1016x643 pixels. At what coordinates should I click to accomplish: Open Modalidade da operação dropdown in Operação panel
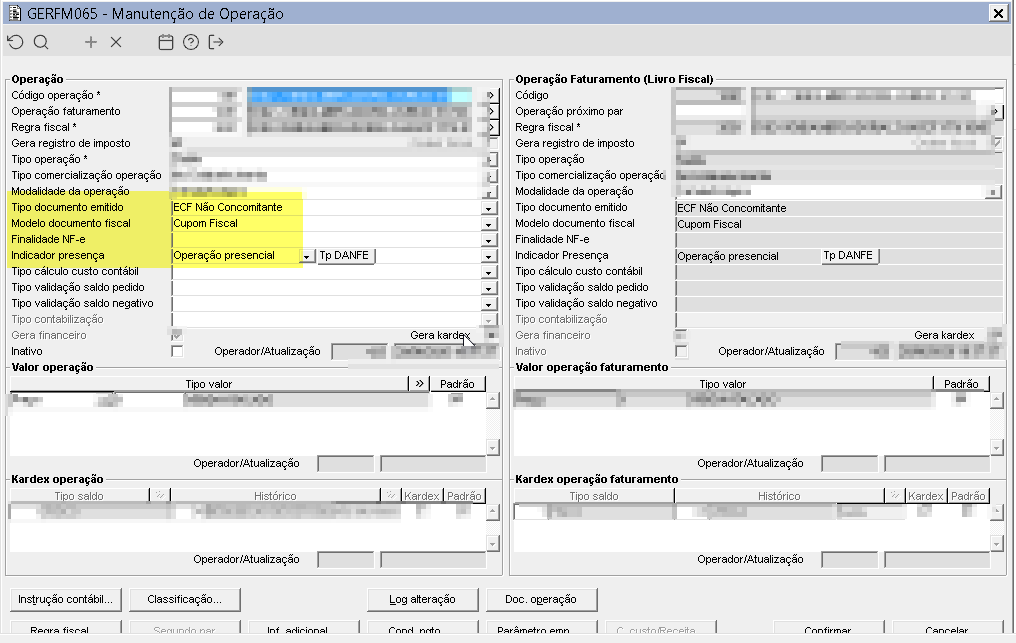click(491, 192)
